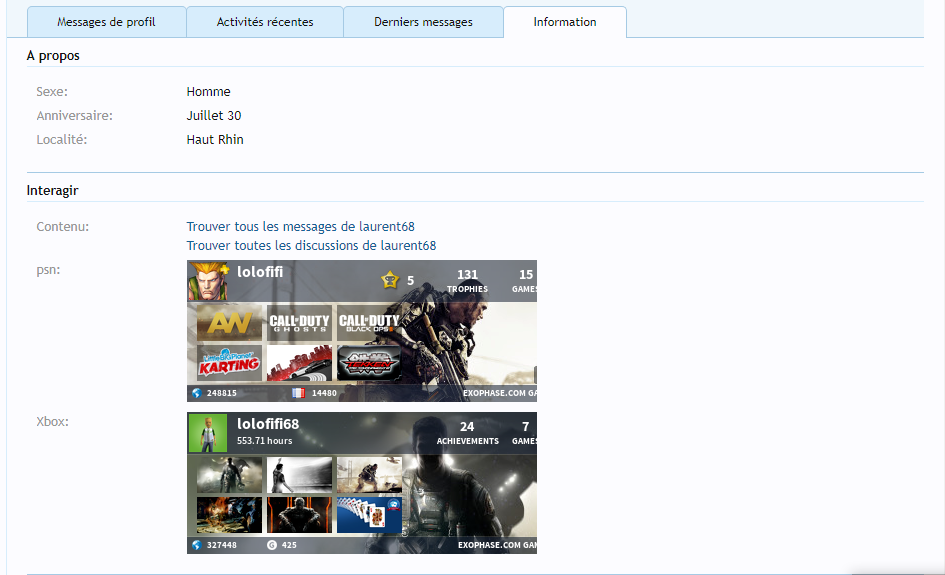Screen dimensions: 945x575
Task: Click the solitaire playing cards thumbnail
Action: point(369,515)
